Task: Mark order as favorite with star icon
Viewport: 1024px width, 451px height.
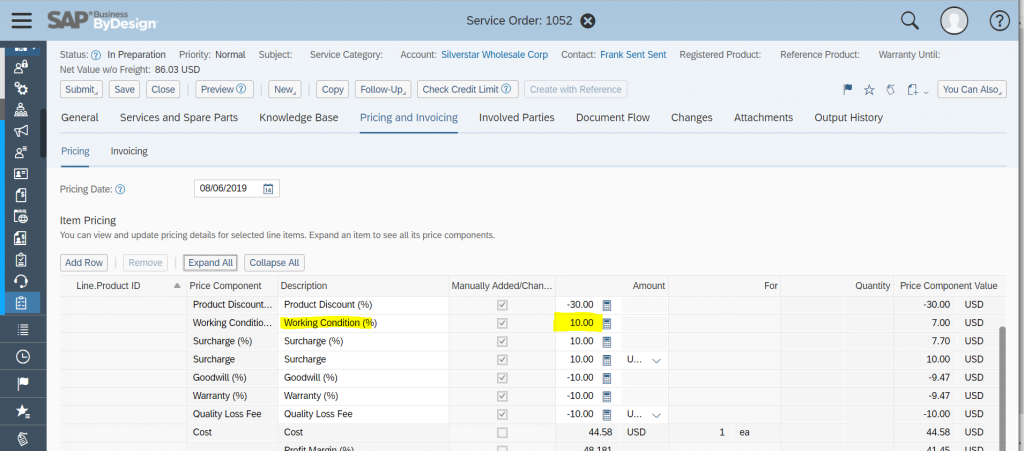Action: 869,90
